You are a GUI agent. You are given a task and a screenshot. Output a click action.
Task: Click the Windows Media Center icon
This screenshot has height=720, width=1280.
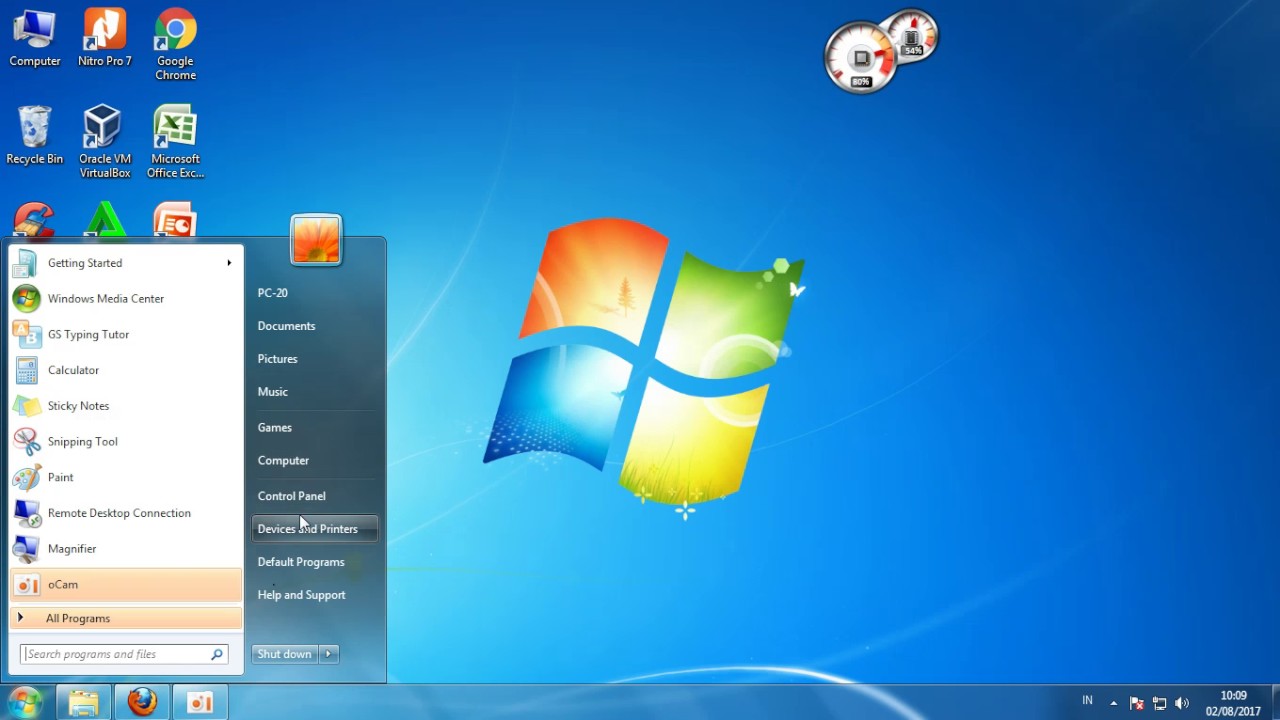click(26, 299)
